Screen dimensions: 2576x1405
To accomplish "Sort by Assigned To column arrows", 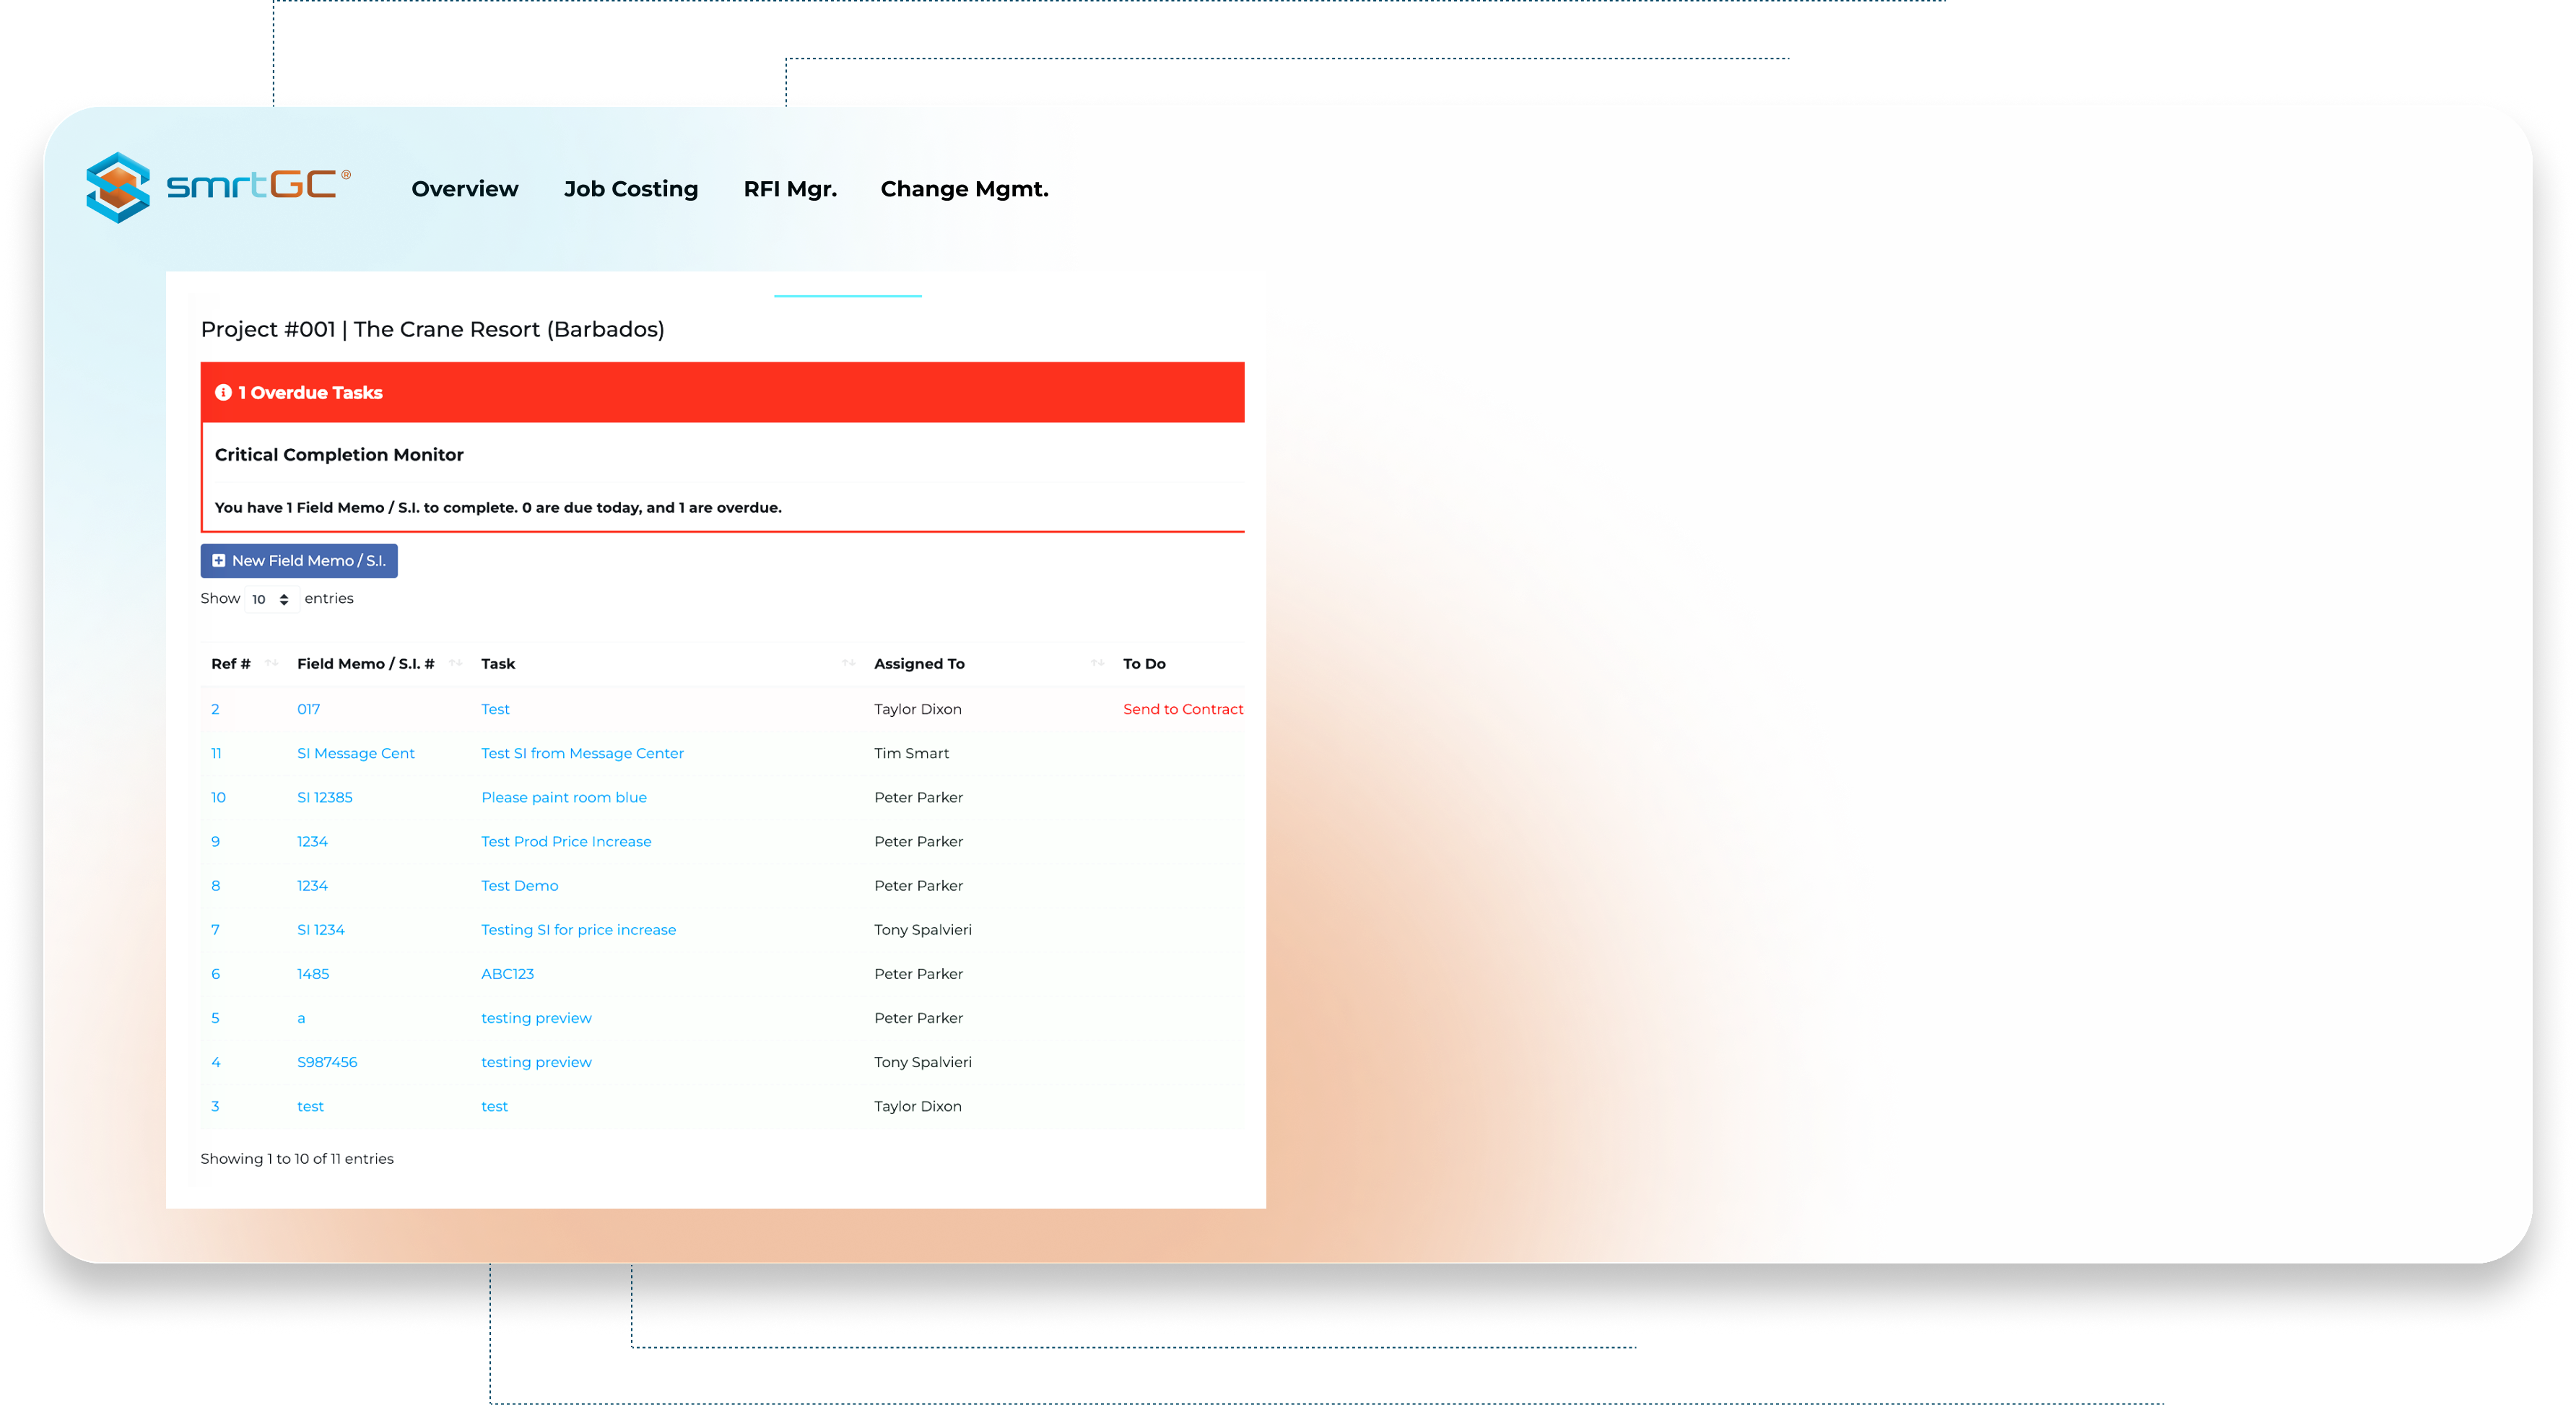I will tap(1097, 663).
